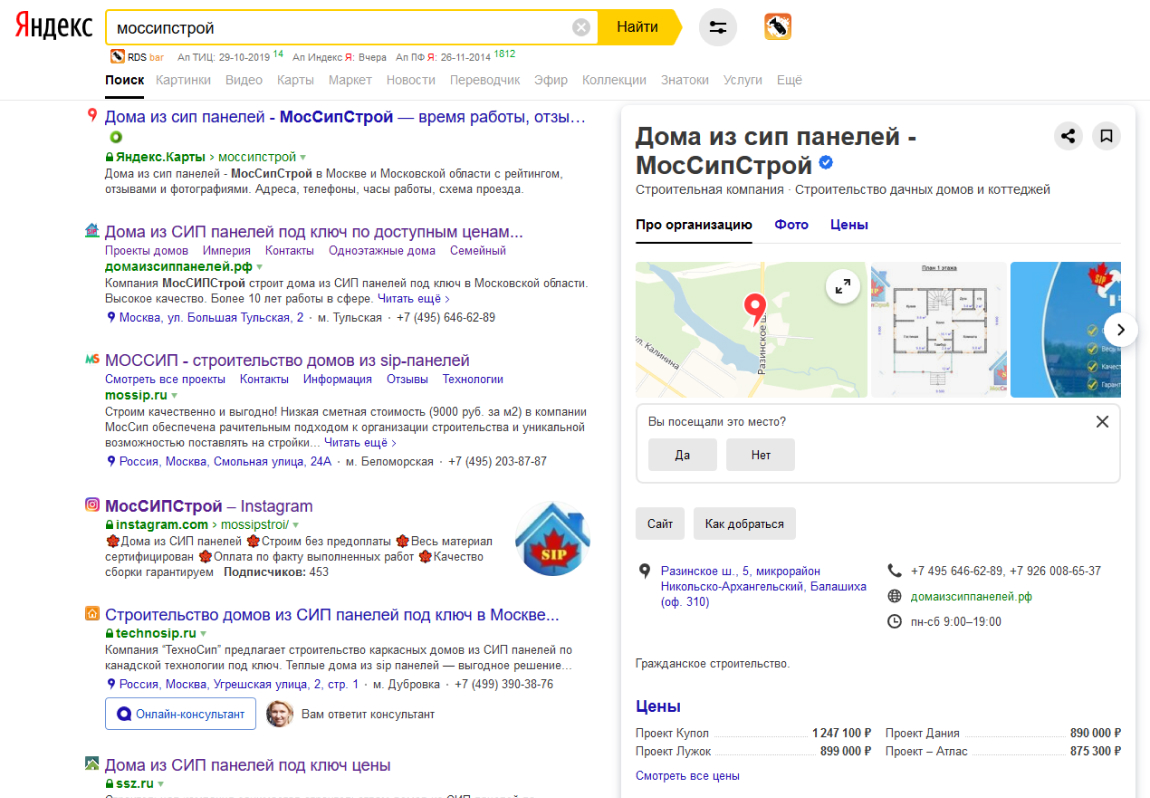
Task: Bookmark the MosSipStroy organization card
Action: (1106, 136)
